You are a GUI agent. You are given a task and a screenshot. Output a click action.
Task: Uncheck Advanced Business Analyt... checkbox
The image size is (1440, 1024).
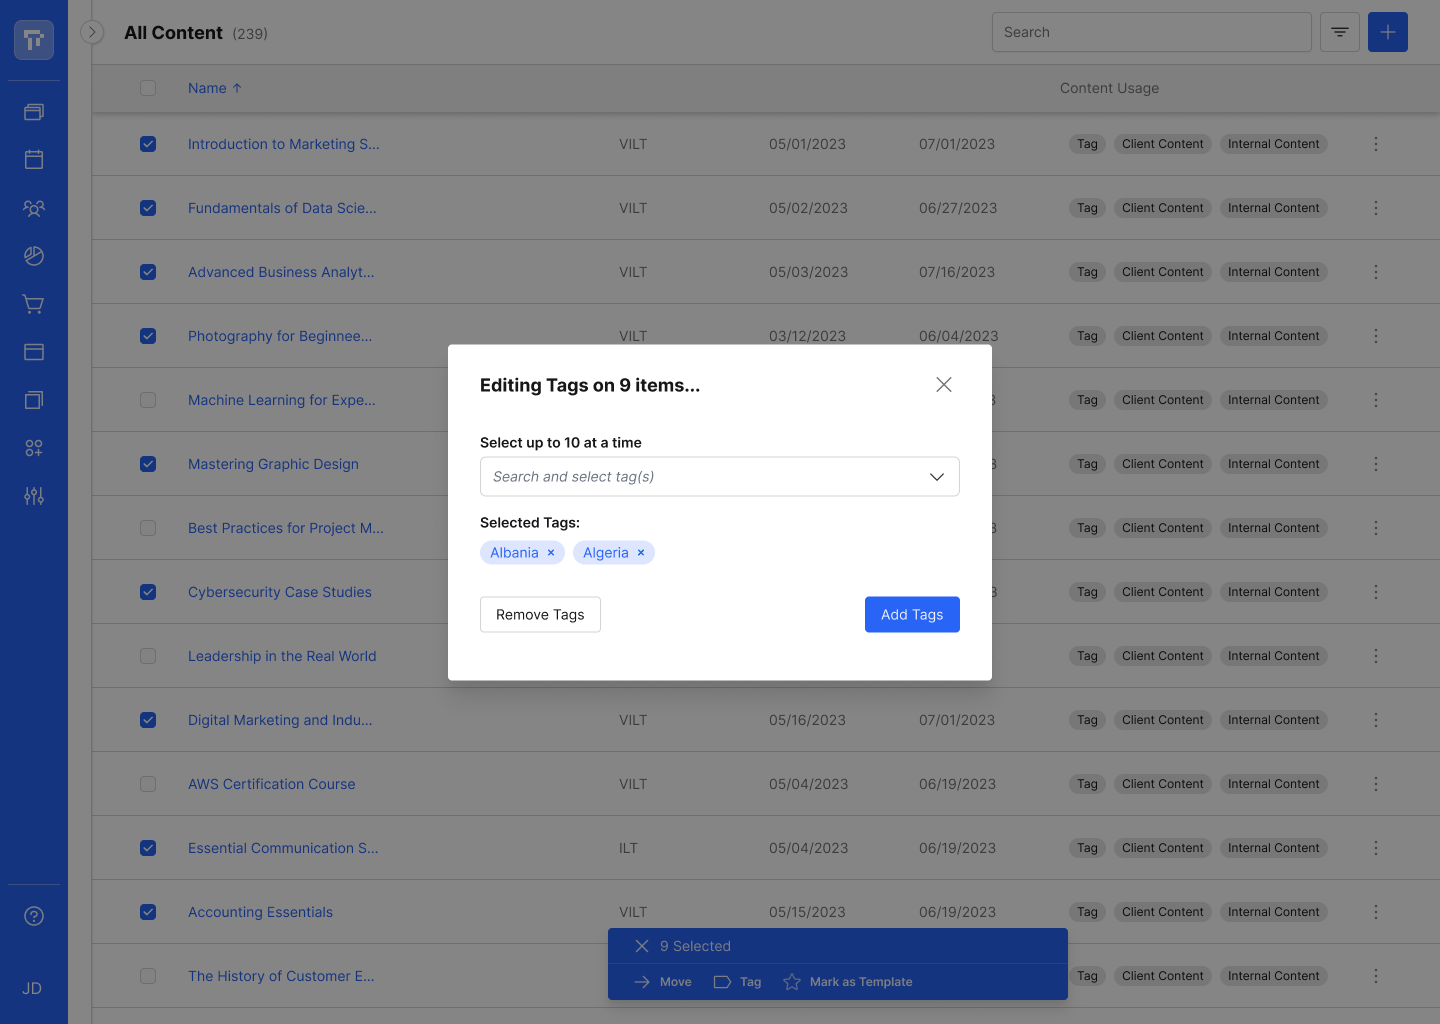pos(148,272)
